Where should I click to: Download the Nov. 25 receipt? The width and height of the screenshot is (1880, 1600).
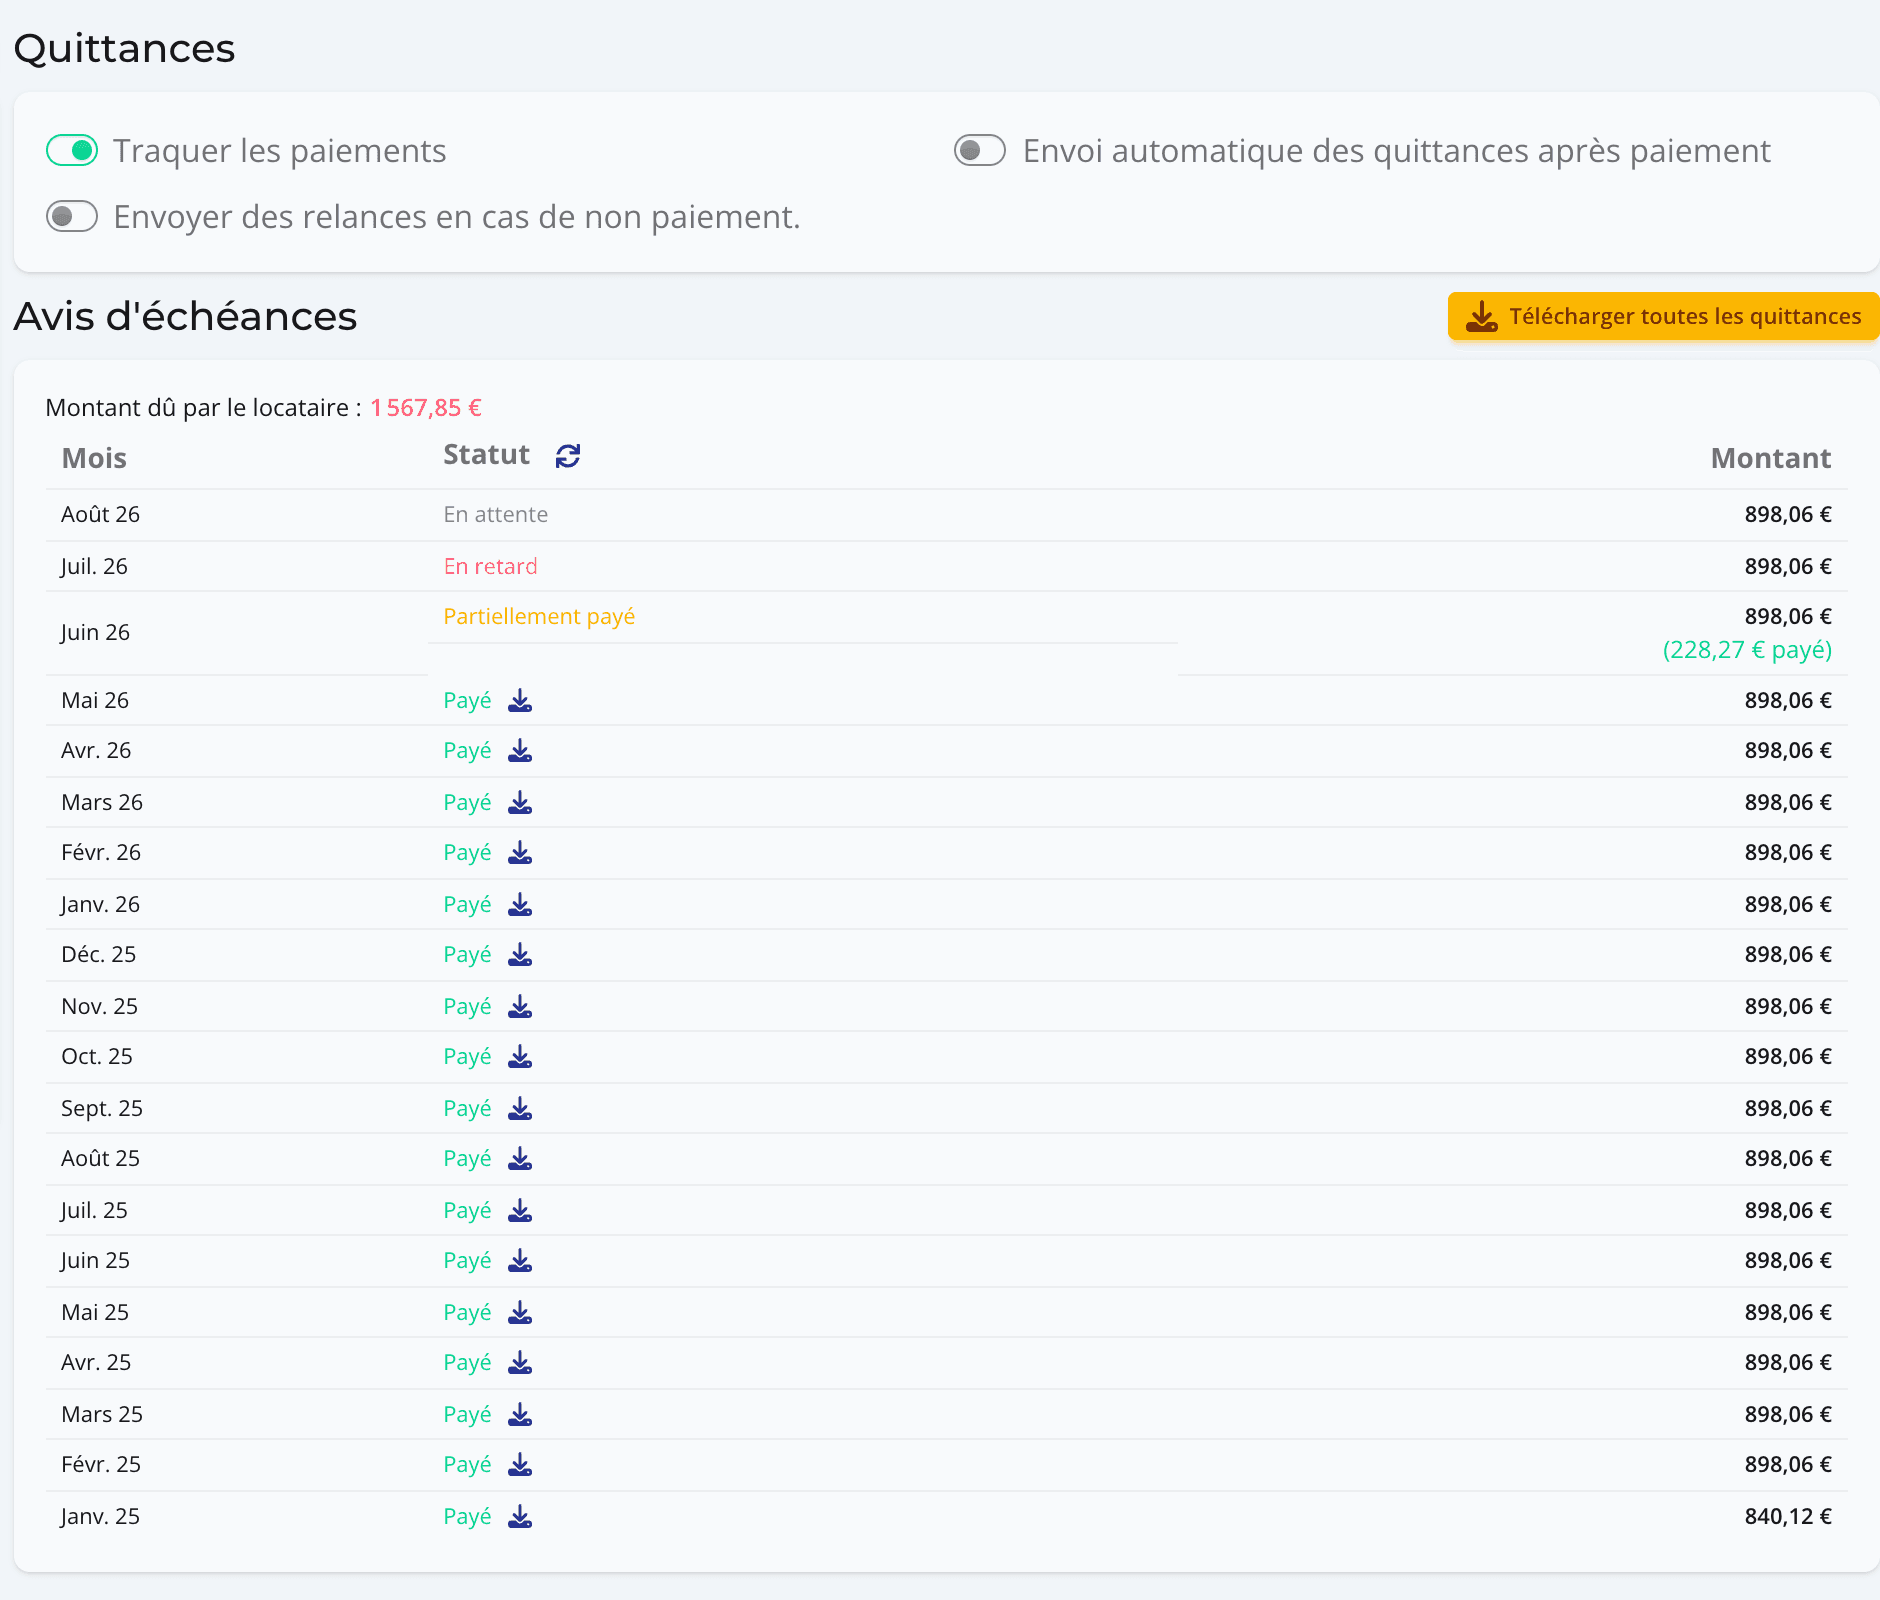(520, 1007)
